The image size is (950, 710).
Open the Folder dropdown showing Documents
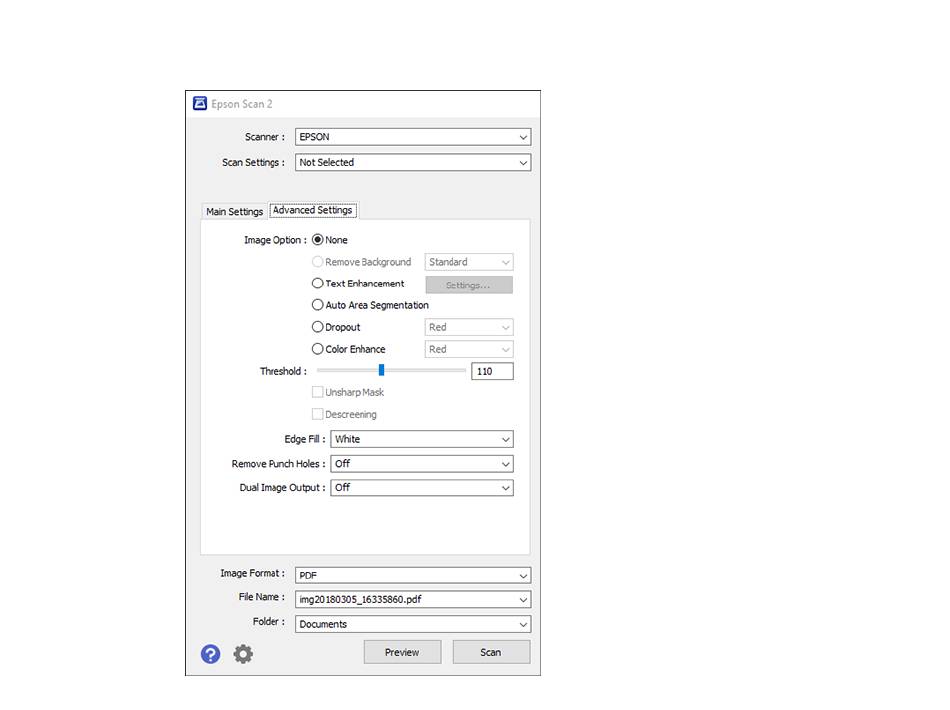point(413,624)
